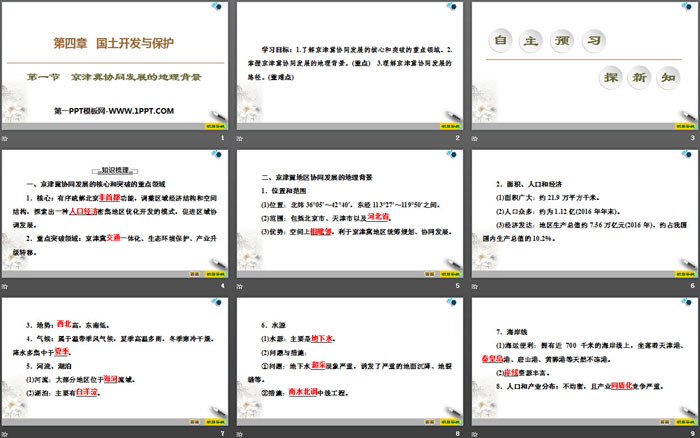Image resolution: width=700 pixels, height=438 pixels.
Task: Select slide 9 about 海岸线
Action: tap(585, 361)
